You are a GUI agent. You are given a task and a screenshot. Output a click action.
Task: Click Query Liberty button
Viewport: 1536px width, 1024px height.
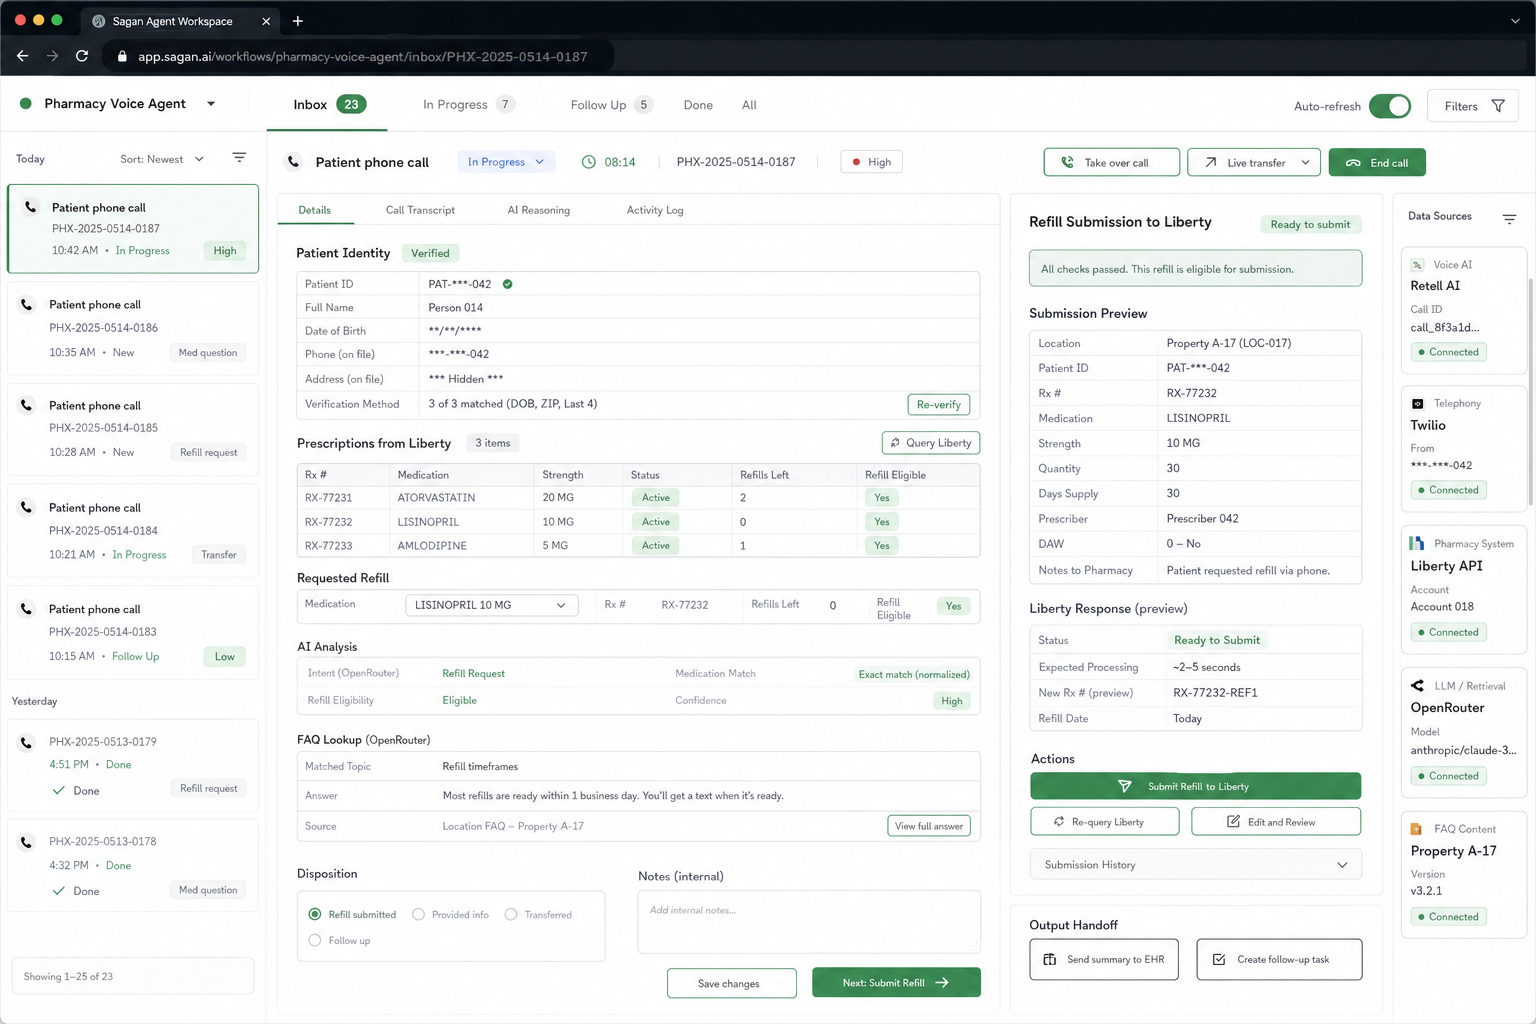(930, 443)
